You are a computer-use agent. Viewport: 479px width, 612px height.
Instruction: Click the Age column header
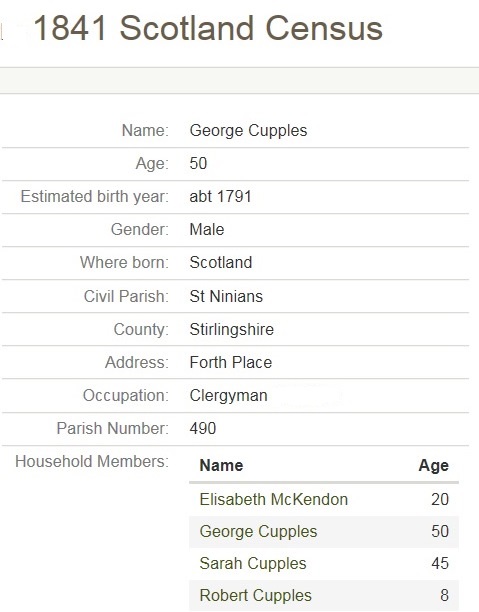pyautogui.click(x=434, y=466)
